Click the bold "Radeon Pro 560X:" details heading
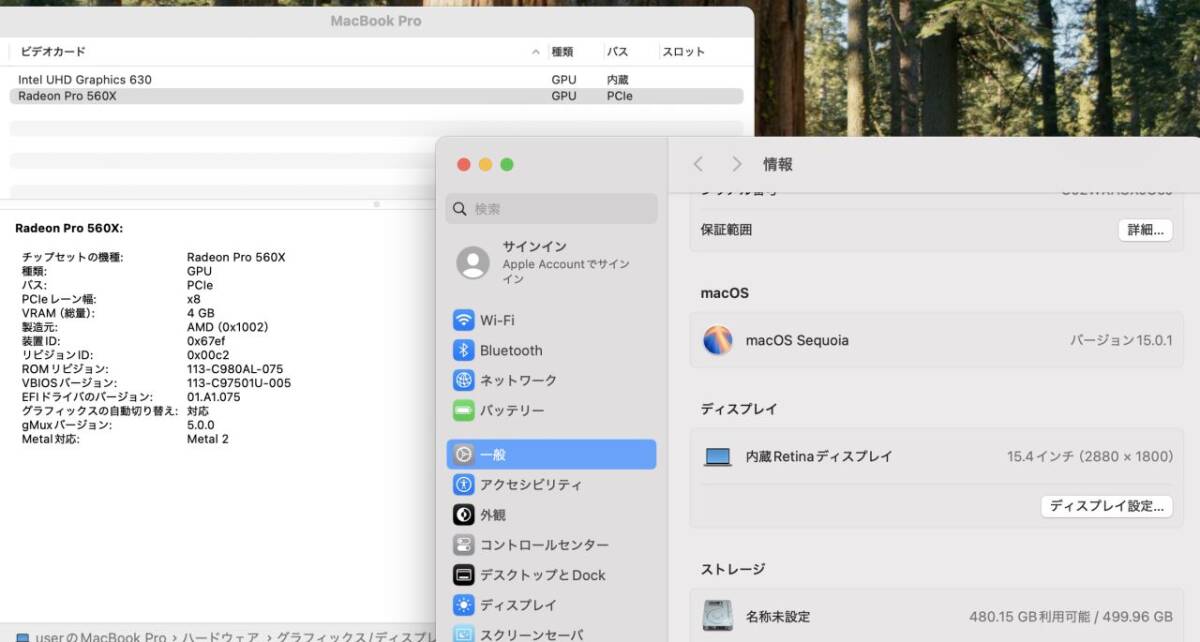The image size is (1200, 642). coord(69,228)
